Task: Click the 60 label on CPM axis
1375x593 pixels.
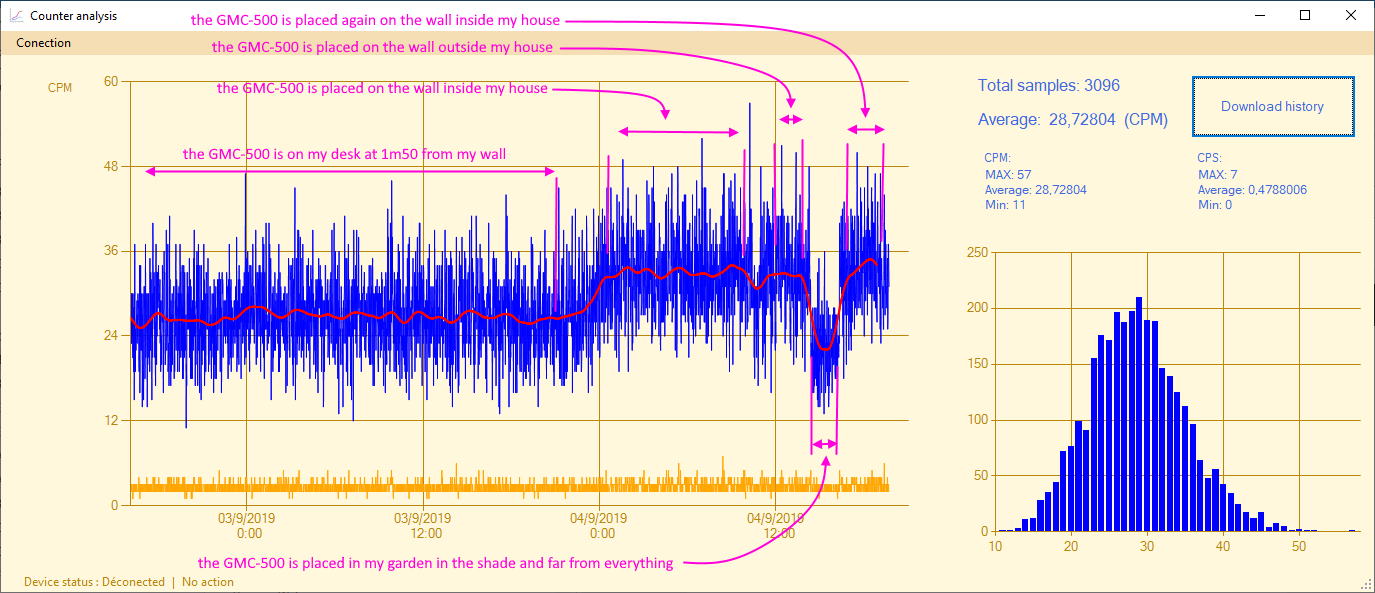Action: [111, 82]
